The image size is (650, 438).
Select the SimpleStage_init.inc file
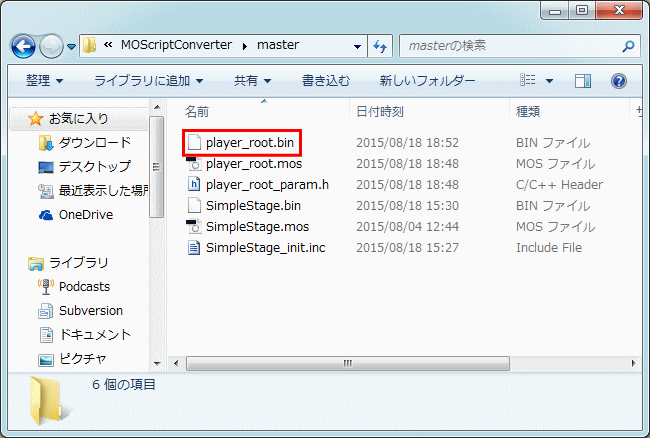coord(265,248)
